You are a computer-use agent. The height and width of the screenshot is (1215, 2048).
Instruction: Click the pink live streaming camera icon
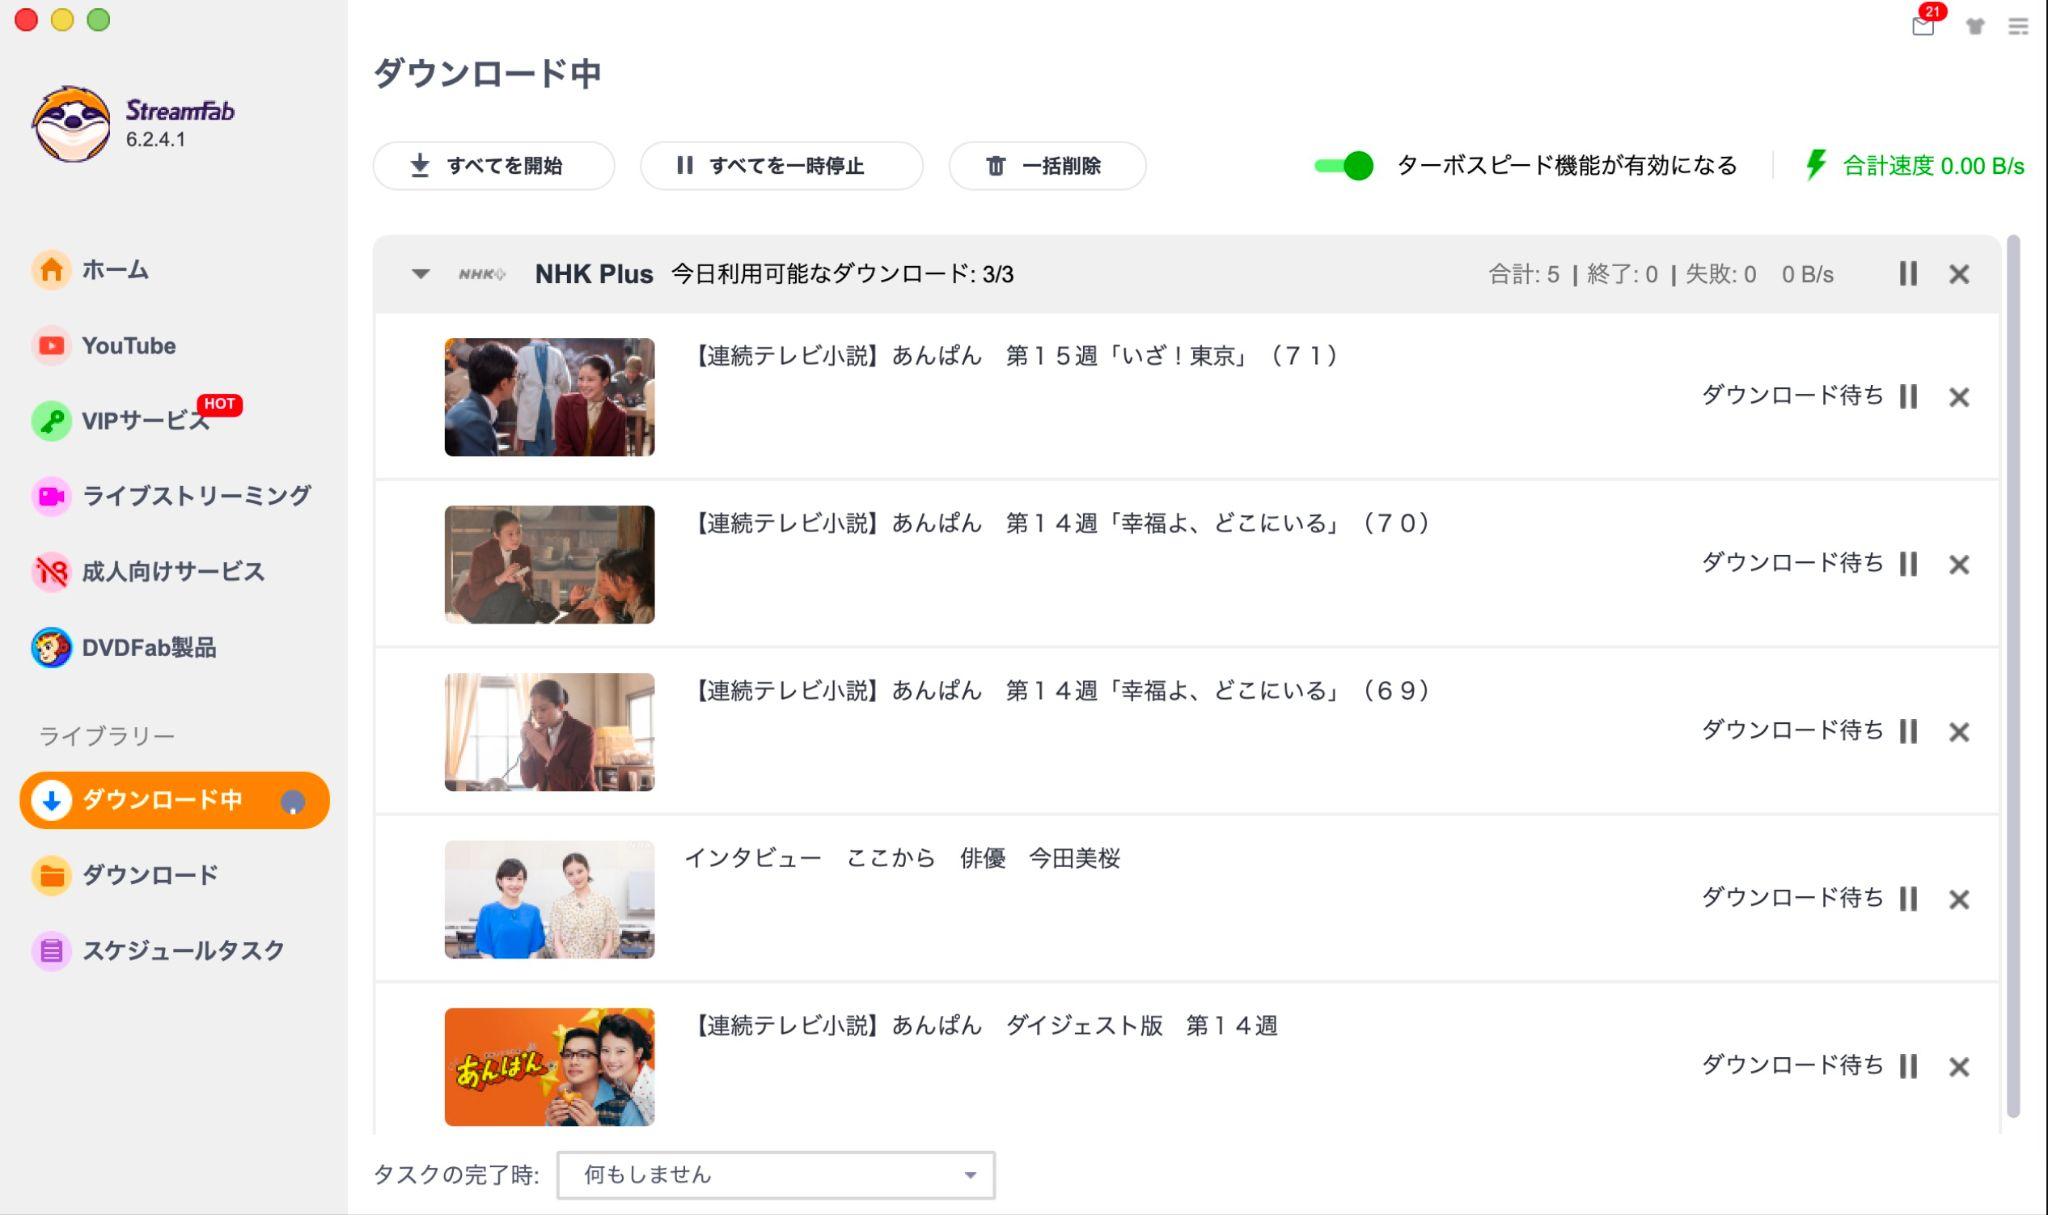(51, 496)
